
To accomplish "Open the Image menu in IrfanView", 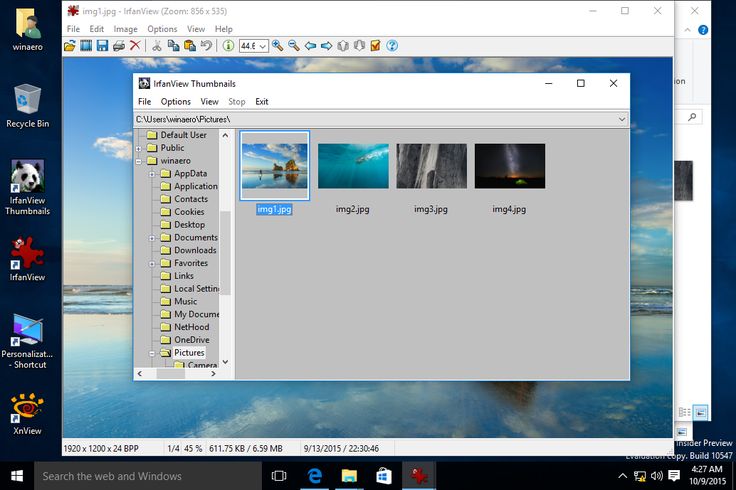I will coord(125,29).
